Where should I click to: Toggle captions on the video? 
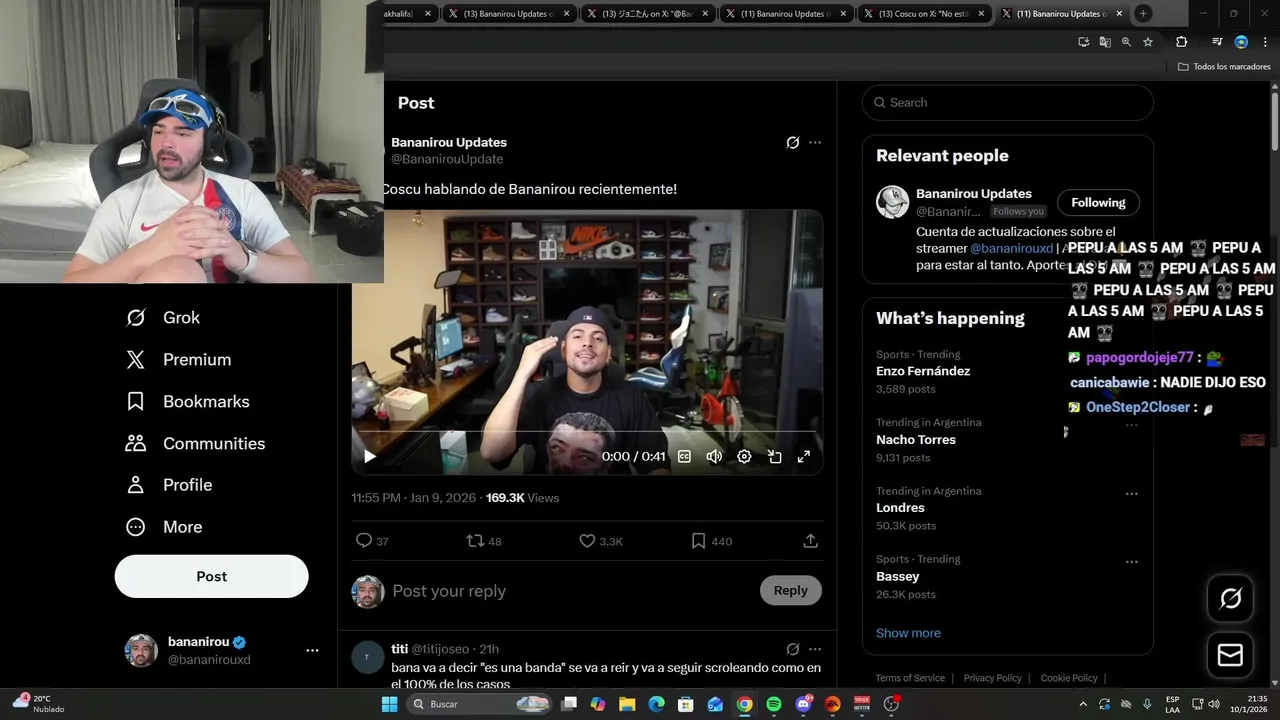[x=684, y=457]
